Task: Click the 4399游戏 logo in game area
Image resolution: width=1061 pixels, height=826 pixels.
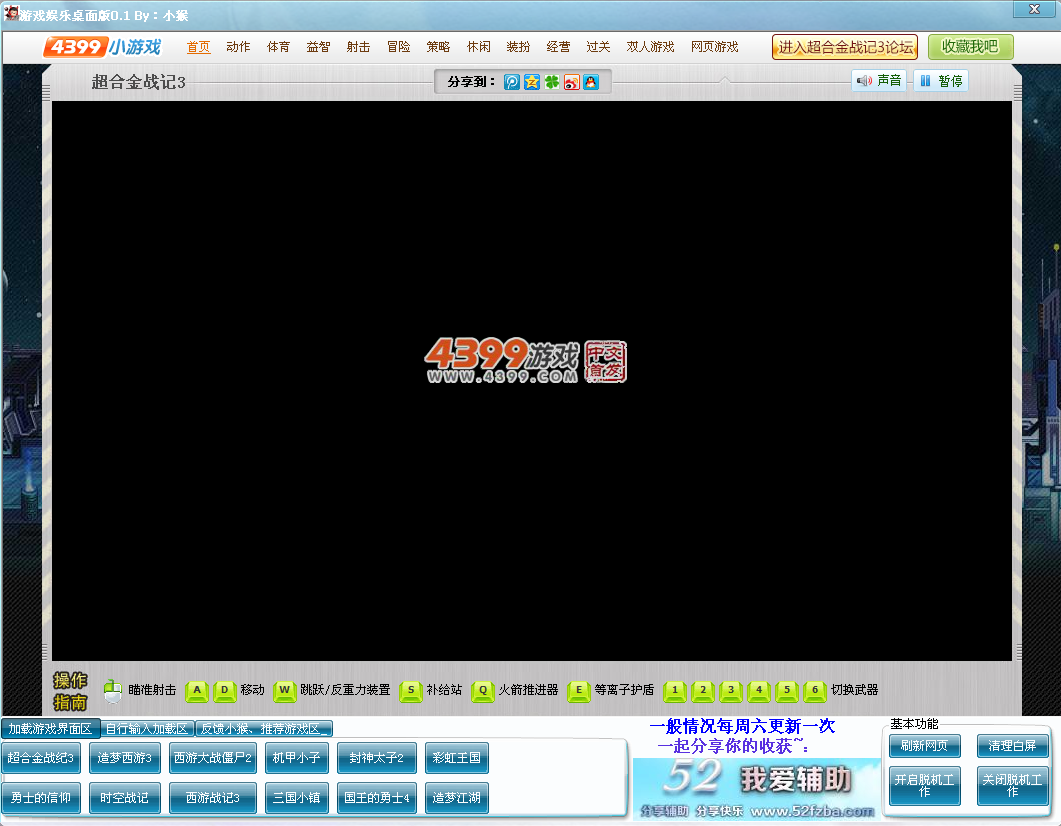Action: tap(526, 361)
